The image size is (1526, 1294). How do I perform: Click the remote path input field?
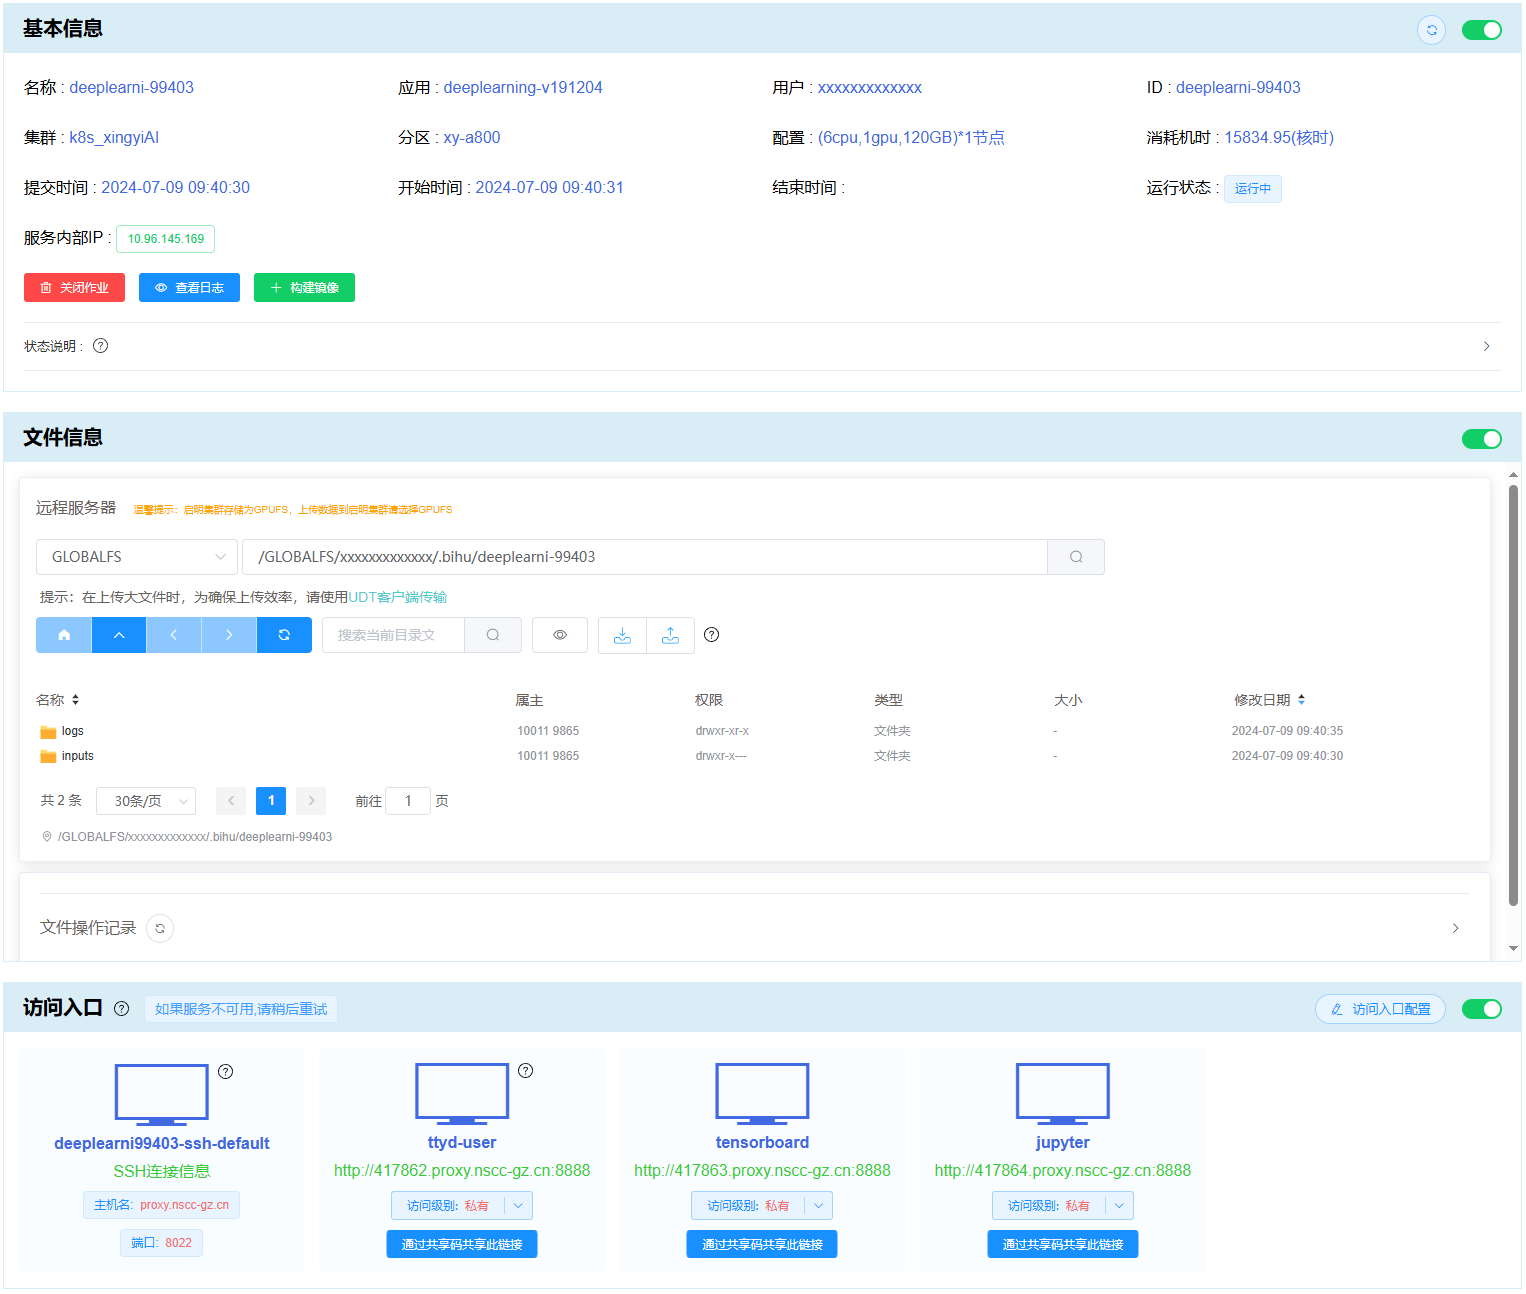point(645,557)
